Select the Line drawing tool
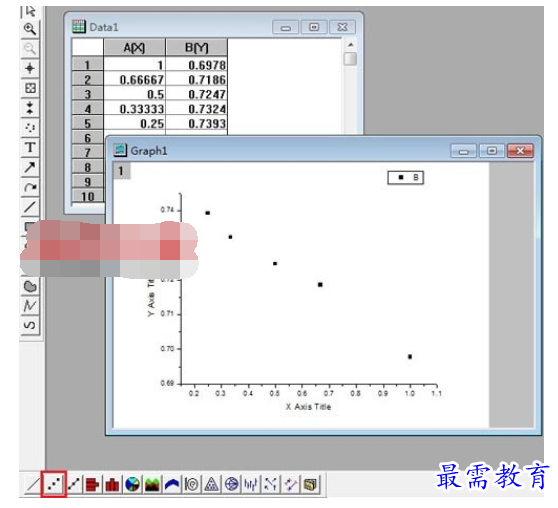Viewport: 558px width, 508px height. (x=30, y=207)
